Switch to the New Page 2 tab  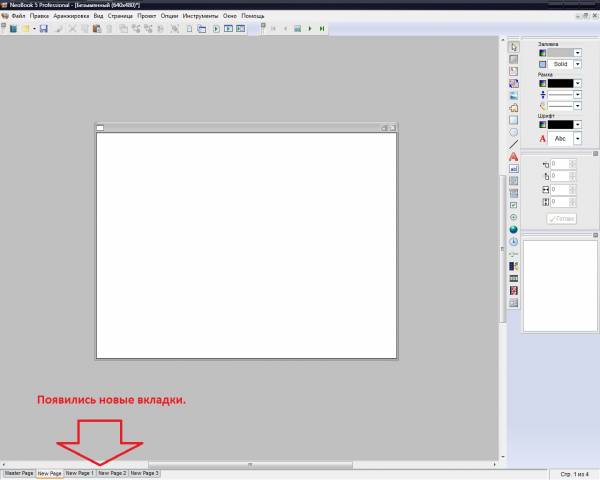[111, 472]
